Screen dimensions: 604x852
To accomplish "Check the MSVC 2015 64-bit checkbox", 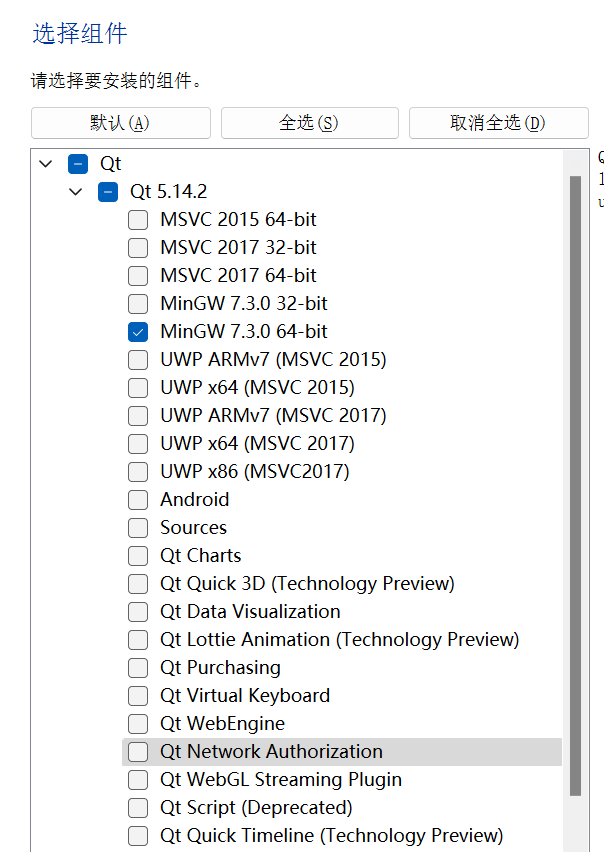I will (138, 220).
